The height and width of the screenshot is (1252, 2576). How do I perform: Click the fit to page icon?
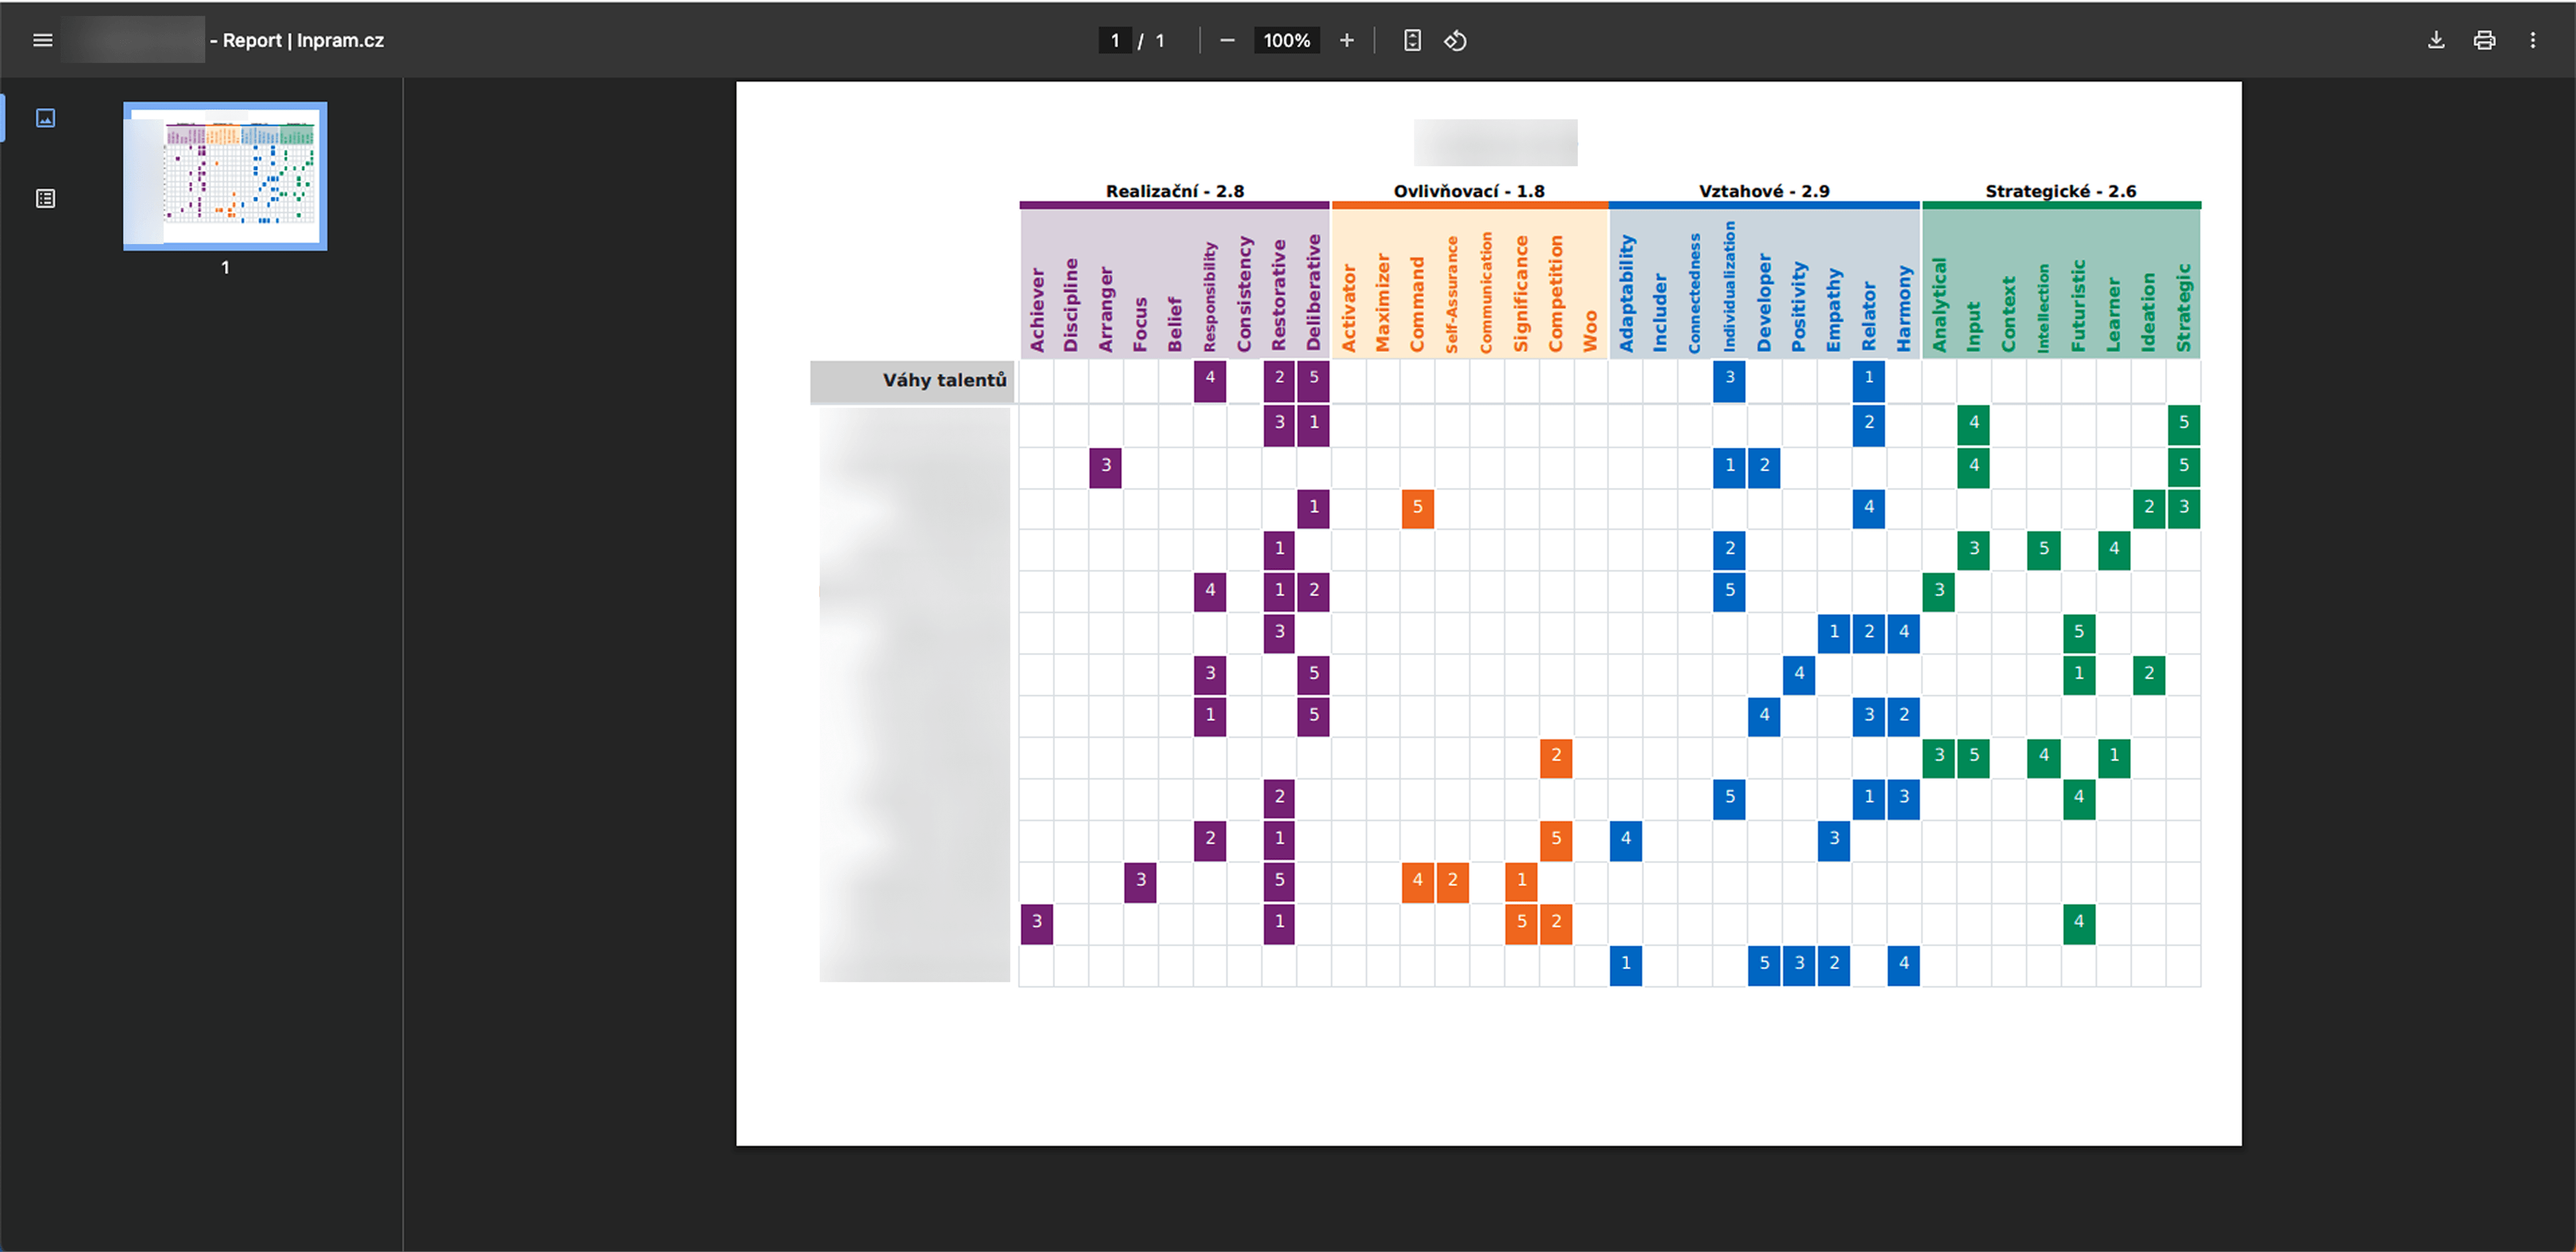click(x=1412, y=40)
